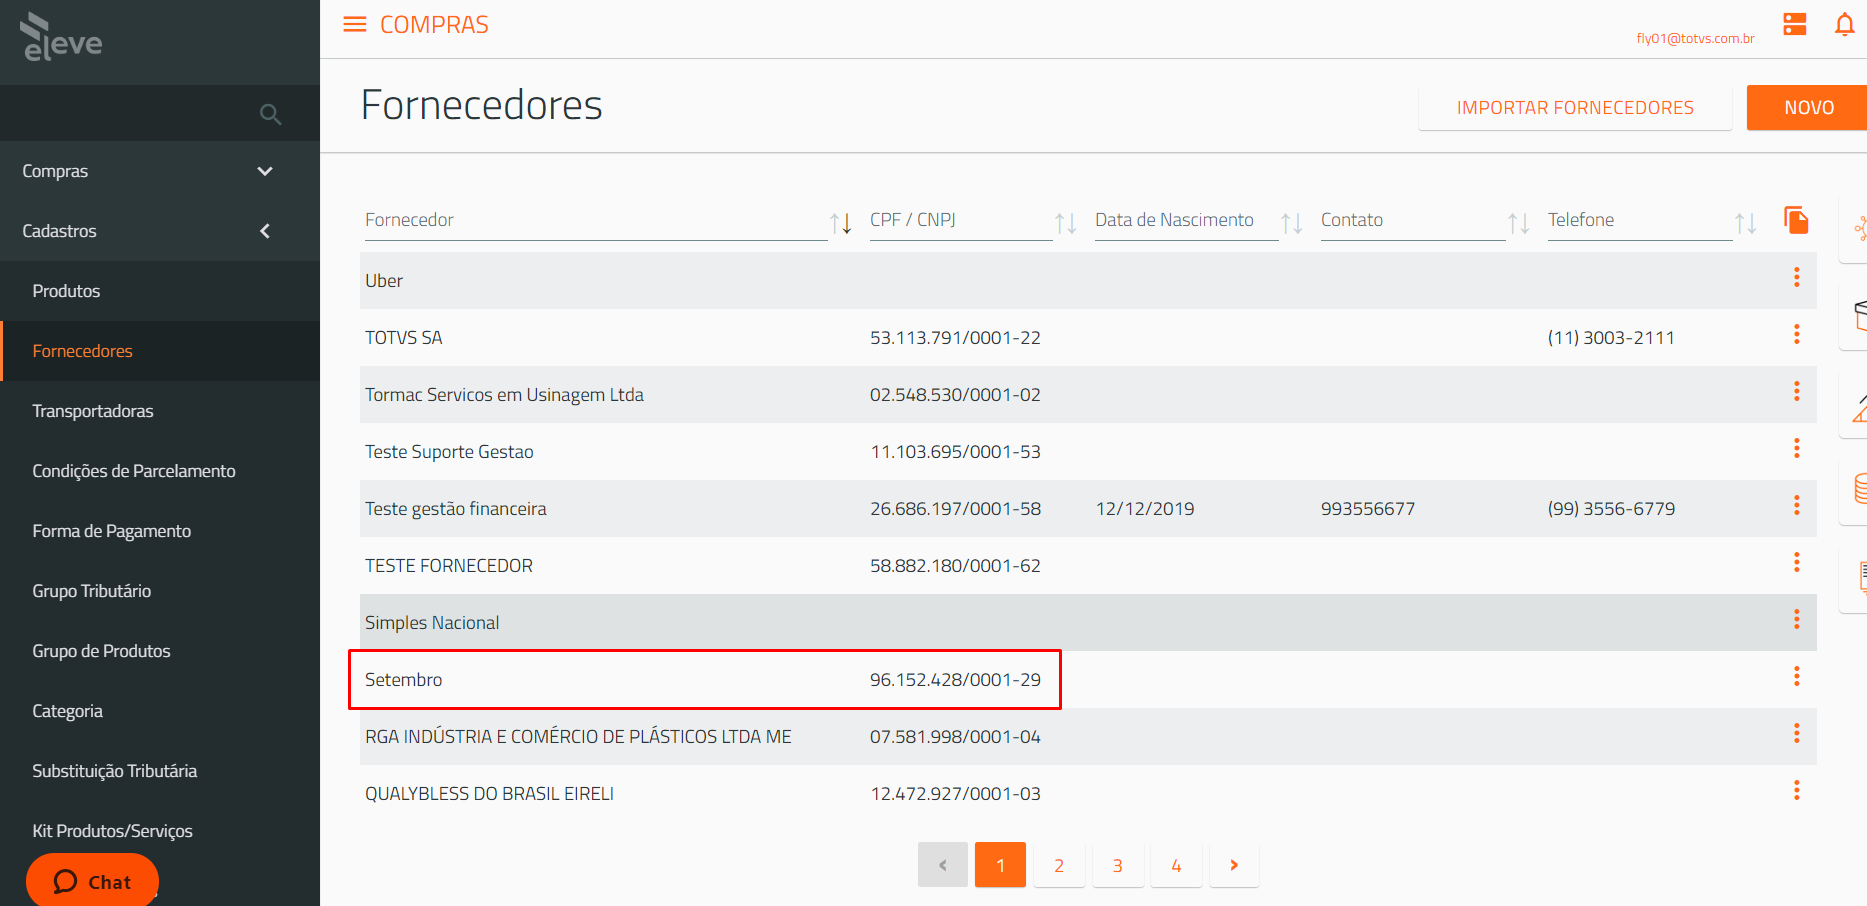The height and width of the screenshot is (906, 1867).
Task: Click the fly01@totvs.com.br account link
Action: coord(1695,39)
